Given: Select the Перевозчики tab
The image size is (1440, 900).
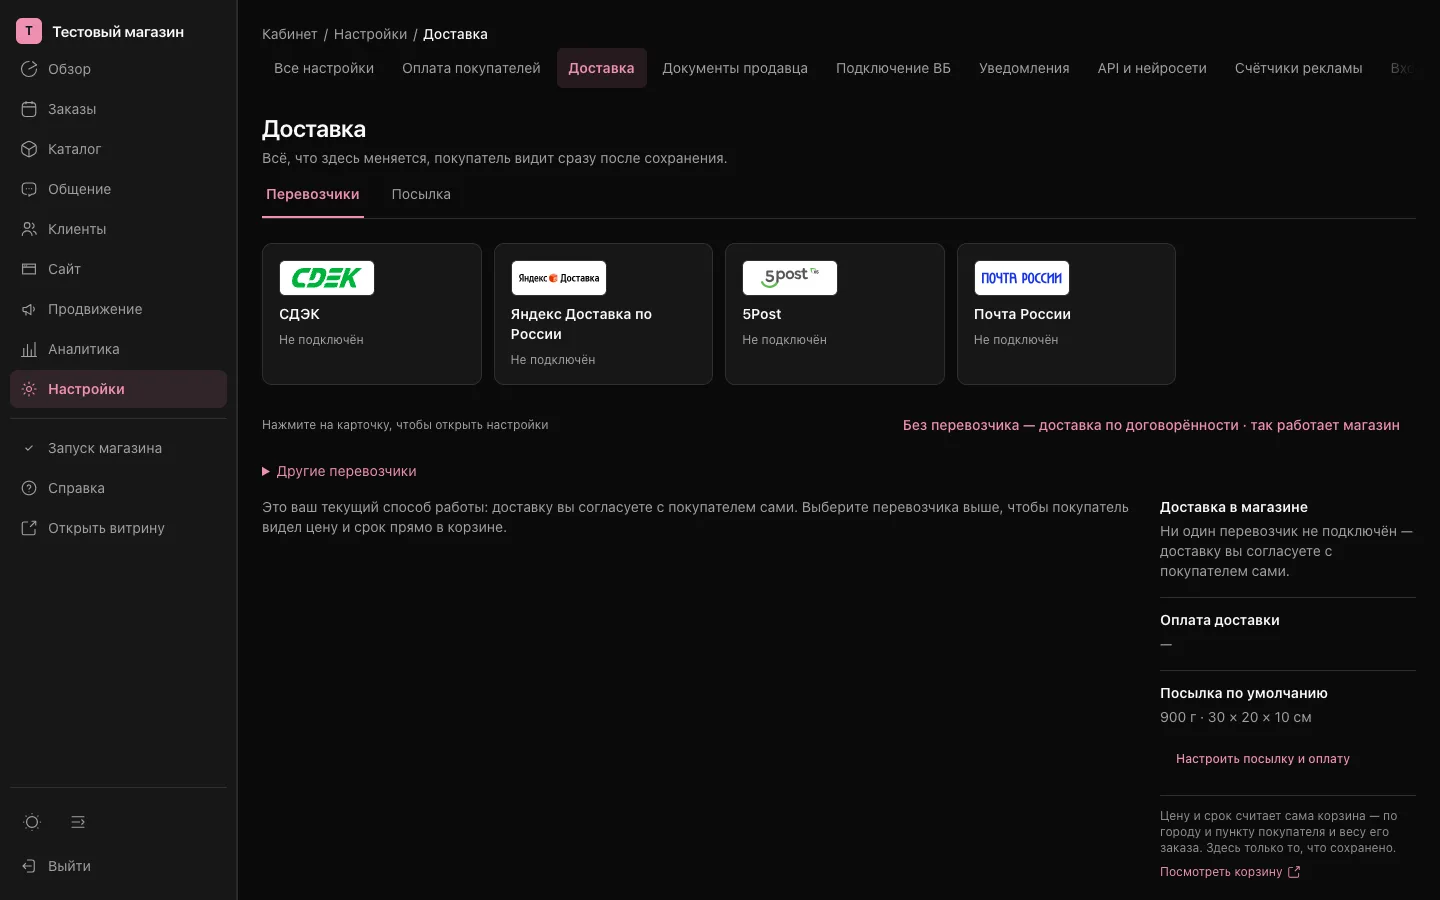Looking at the screenshot, I should tap(313, 194).
